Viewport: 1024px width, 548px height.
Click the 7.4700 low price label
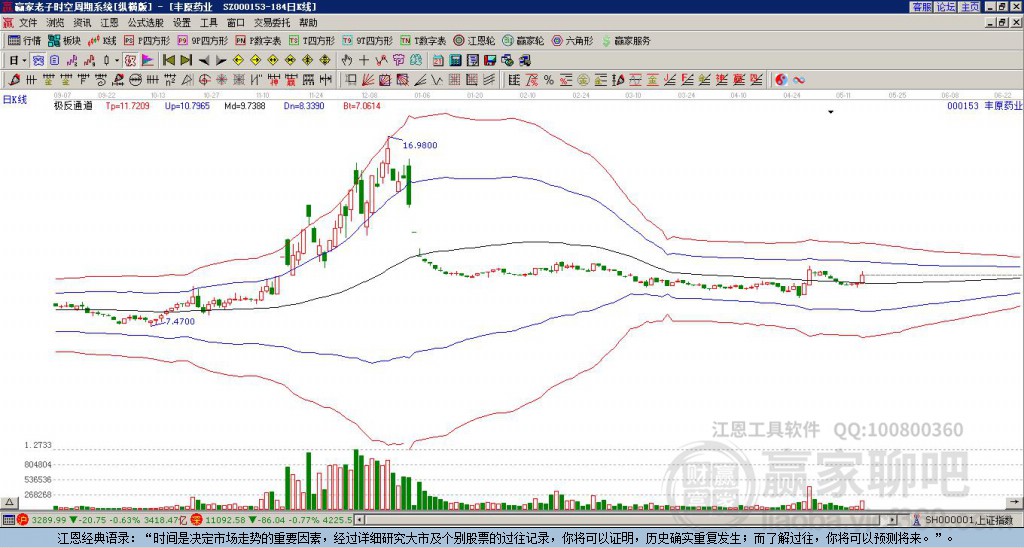pos(180,321)
